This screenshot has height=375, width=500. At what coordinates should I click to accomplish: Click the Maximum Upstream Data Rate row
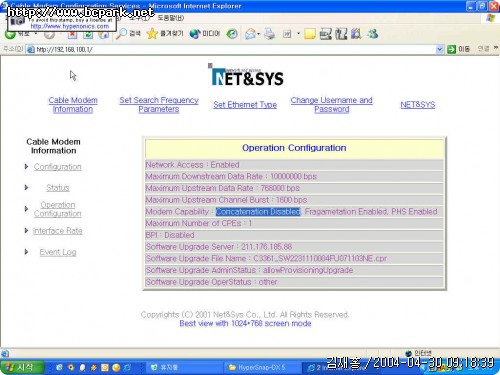point(294,188)
